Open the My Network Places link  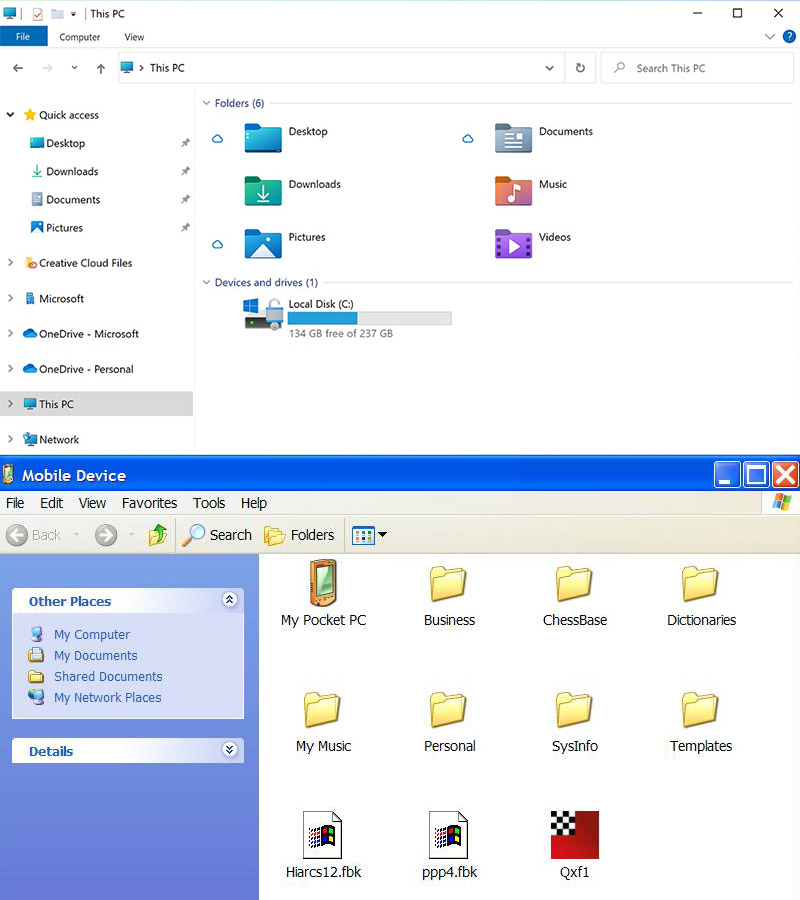click(107, 697)
